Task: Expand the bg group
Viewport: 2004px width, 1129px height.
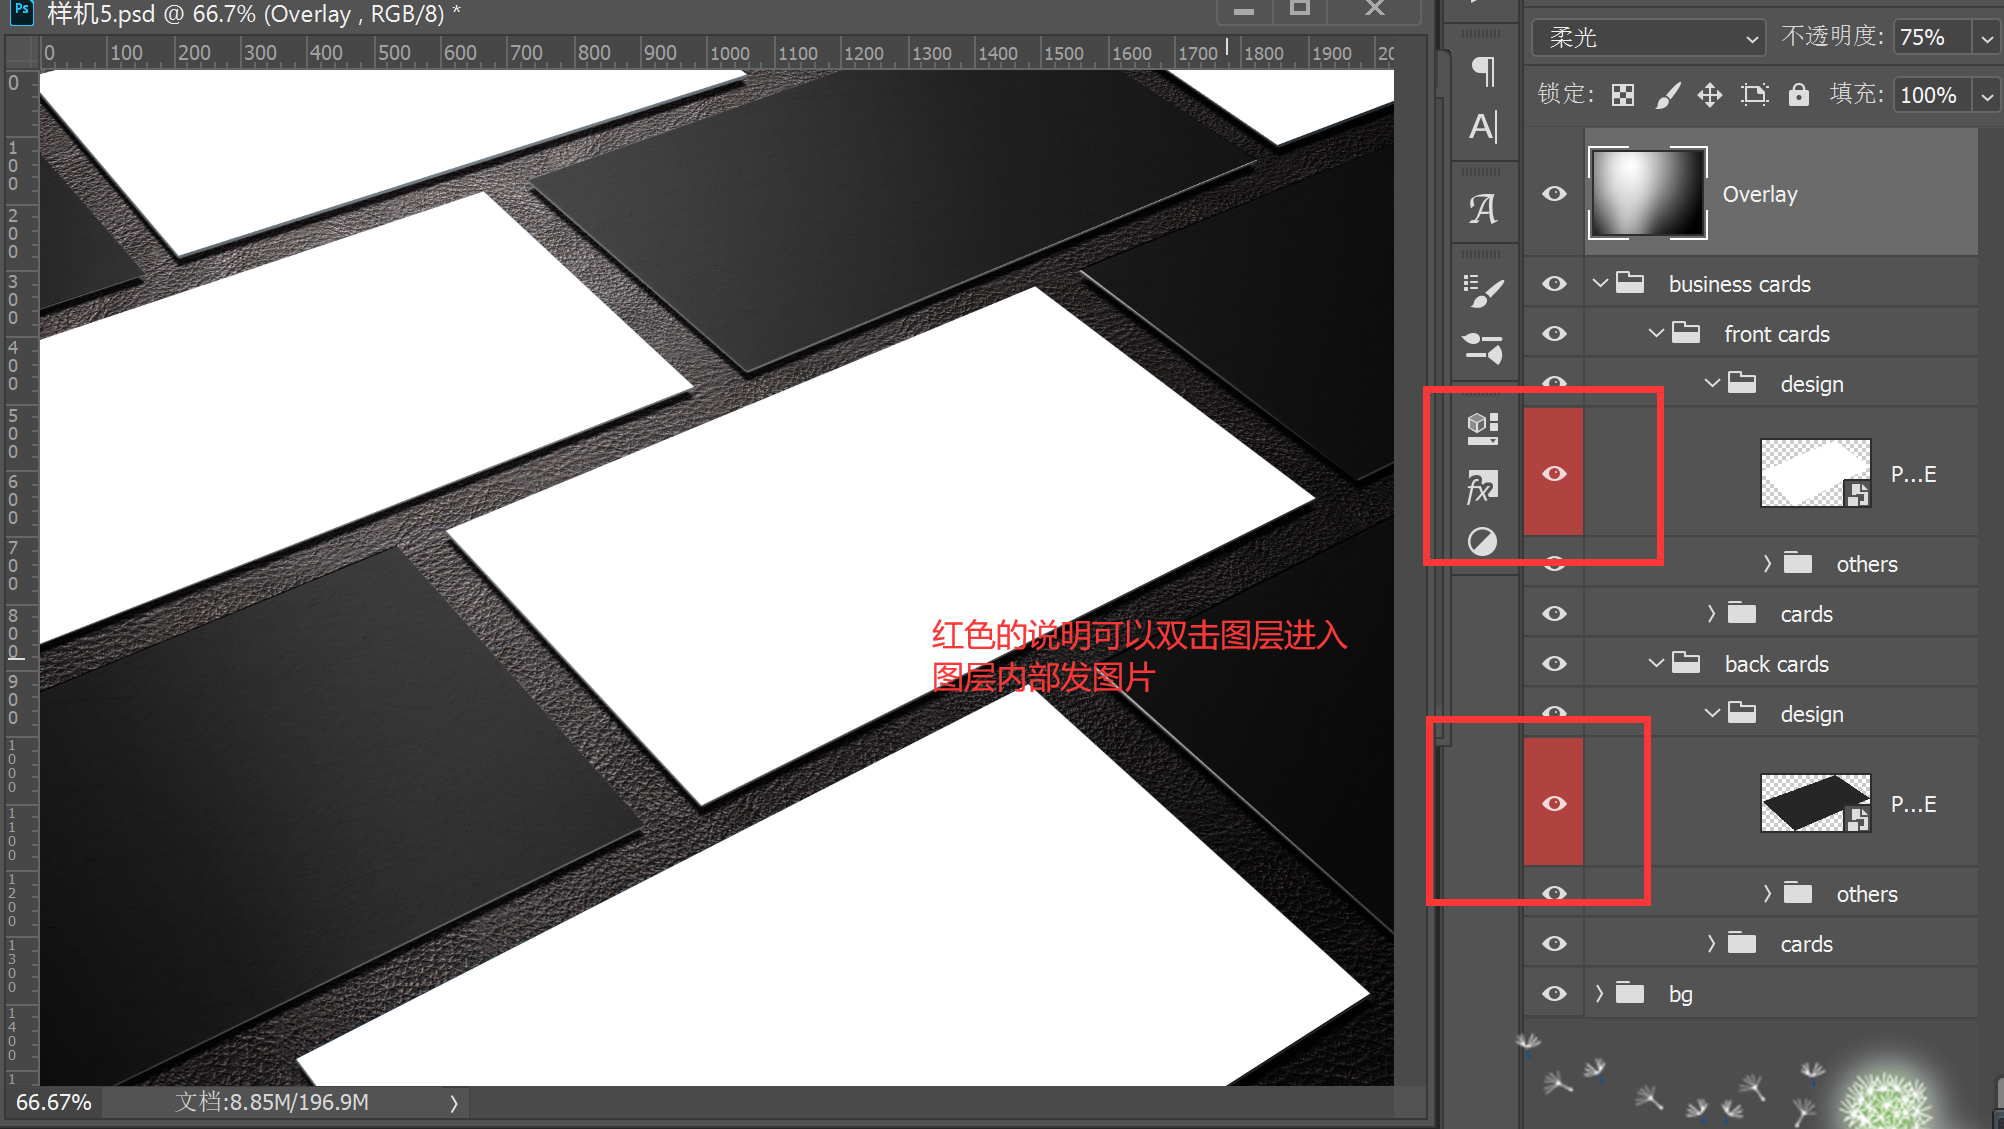Action: pos(1599,993)
